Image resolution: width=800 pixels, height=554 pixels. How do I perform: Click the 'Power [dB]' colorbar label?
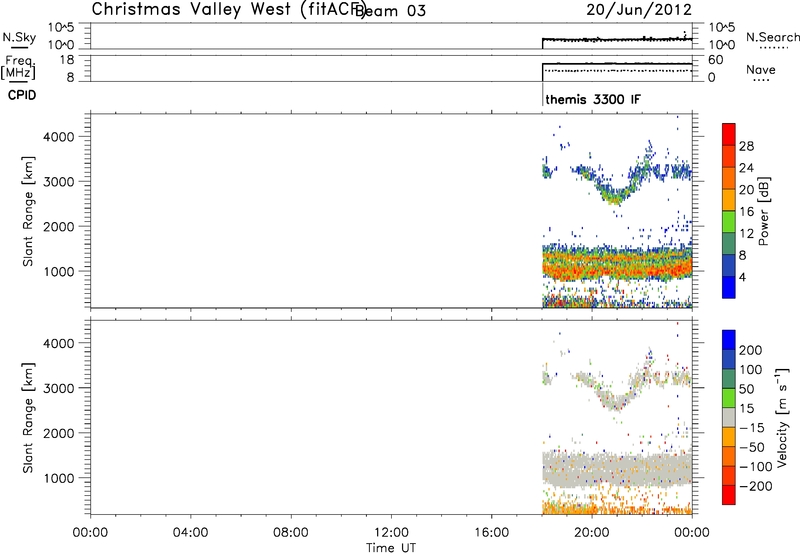[763, 211]
